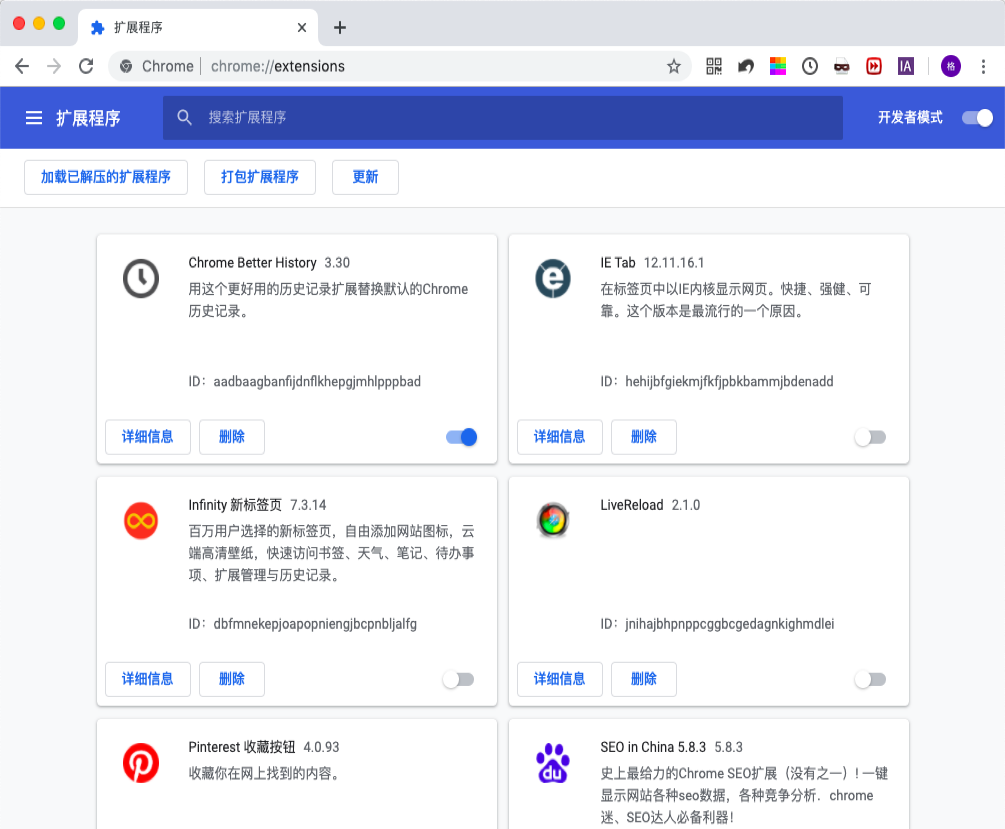Click the Pinterest logo icon
The width and height of the screenshot is (1005, 829).
(x=141, y=763)
